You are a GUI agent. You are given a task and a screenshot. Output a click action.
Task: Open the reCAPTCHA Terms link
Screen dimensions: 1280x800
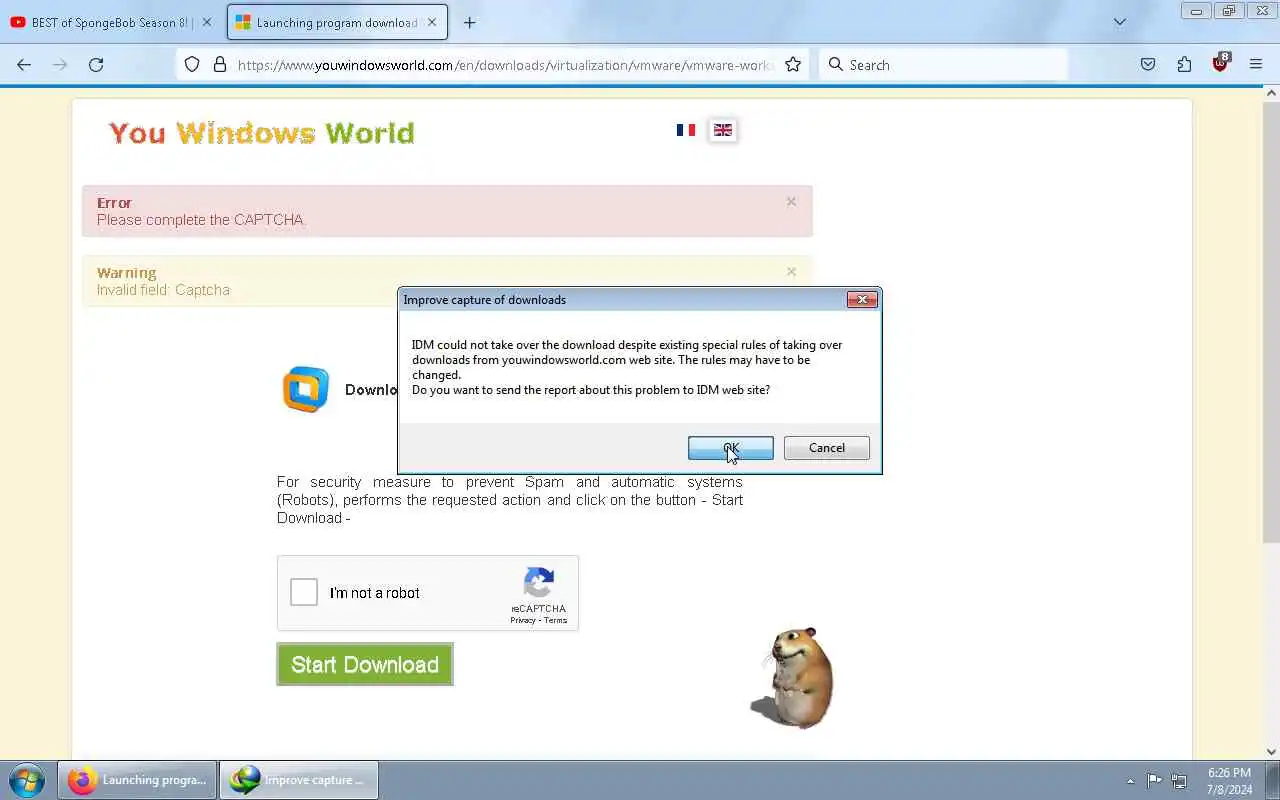point(555,620)
